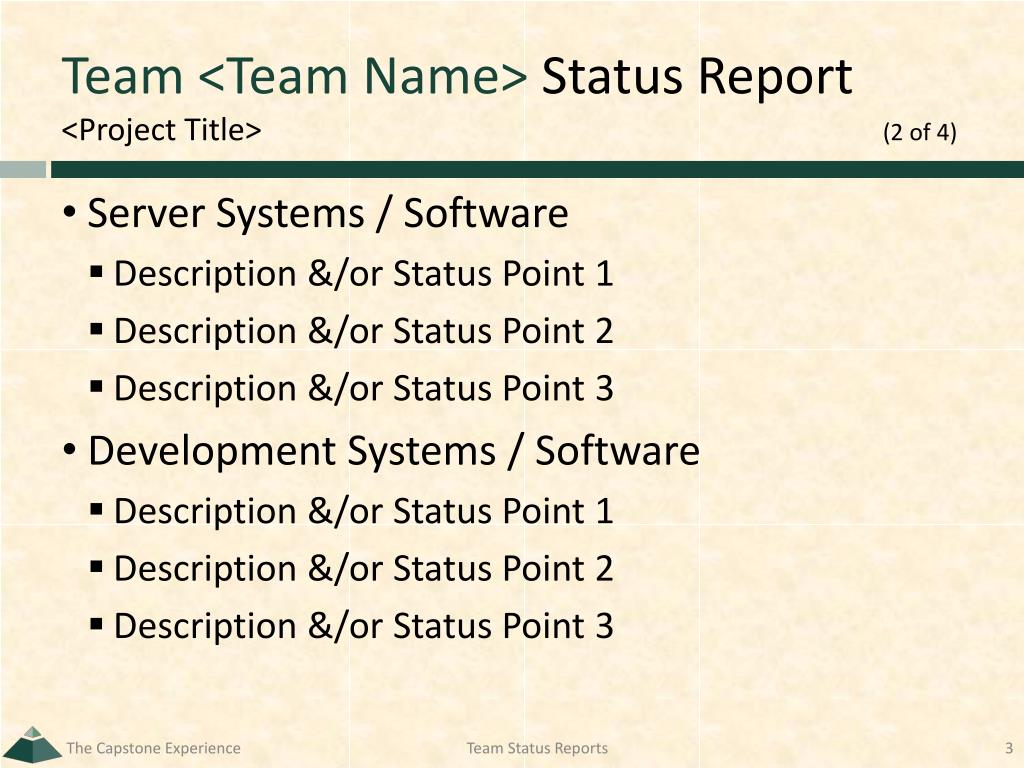Click the 'Server Systems / Software' bullet
The image size is (1024, 768).
point(328,214)
